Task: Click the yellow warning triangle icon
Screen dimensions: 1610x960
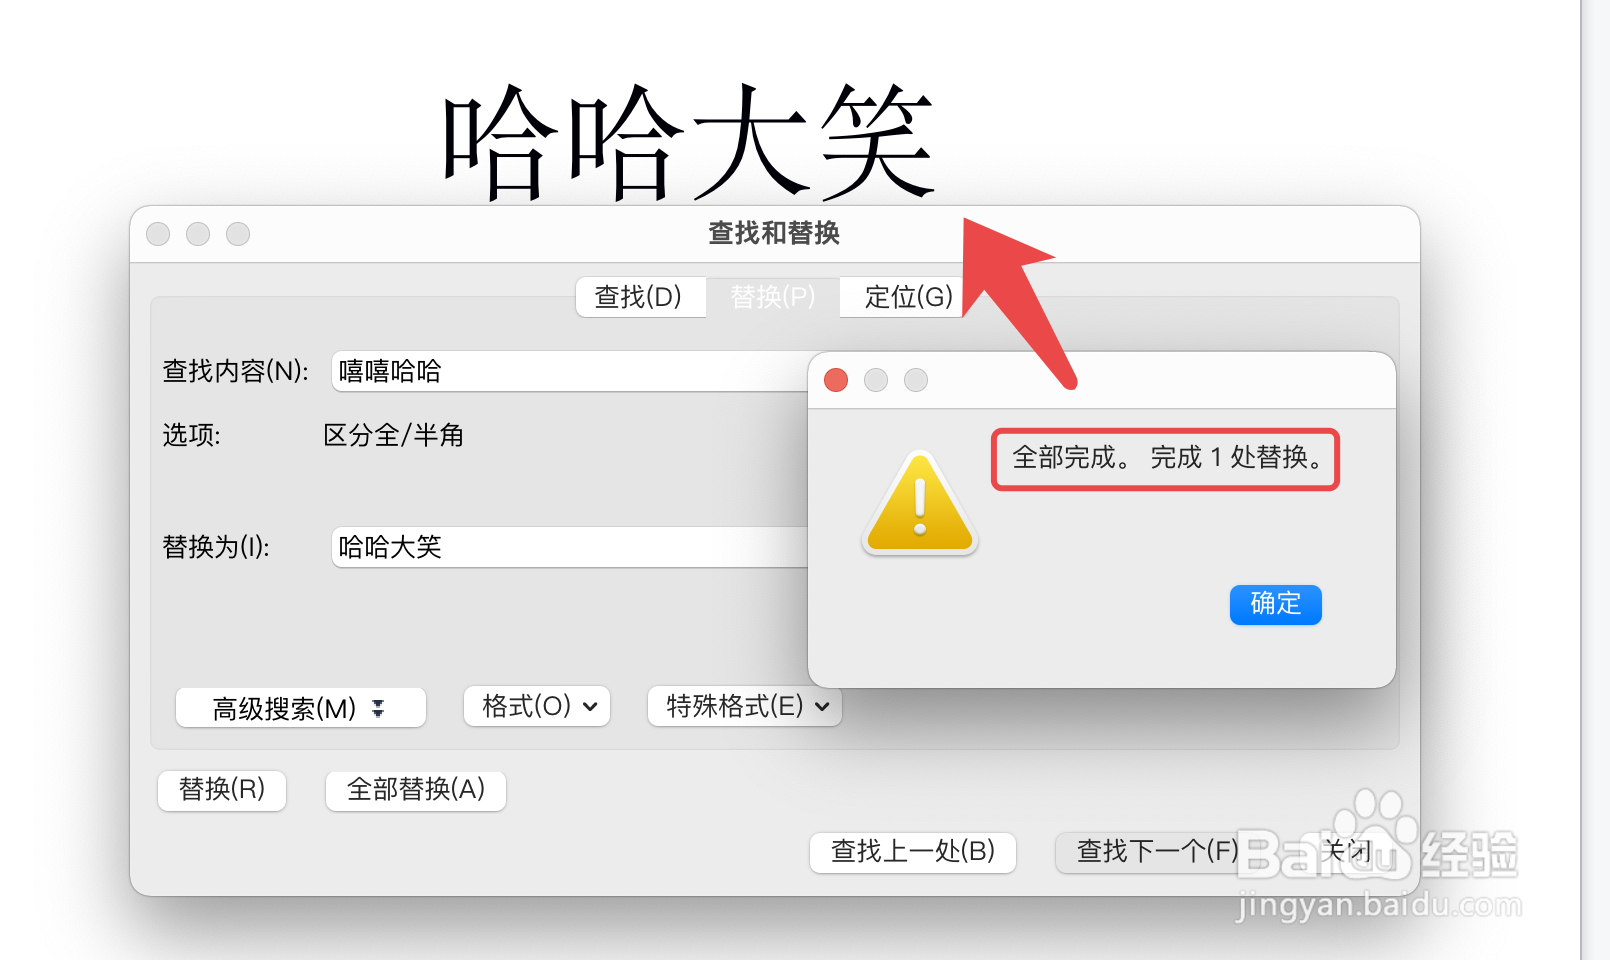Action: 920,503
